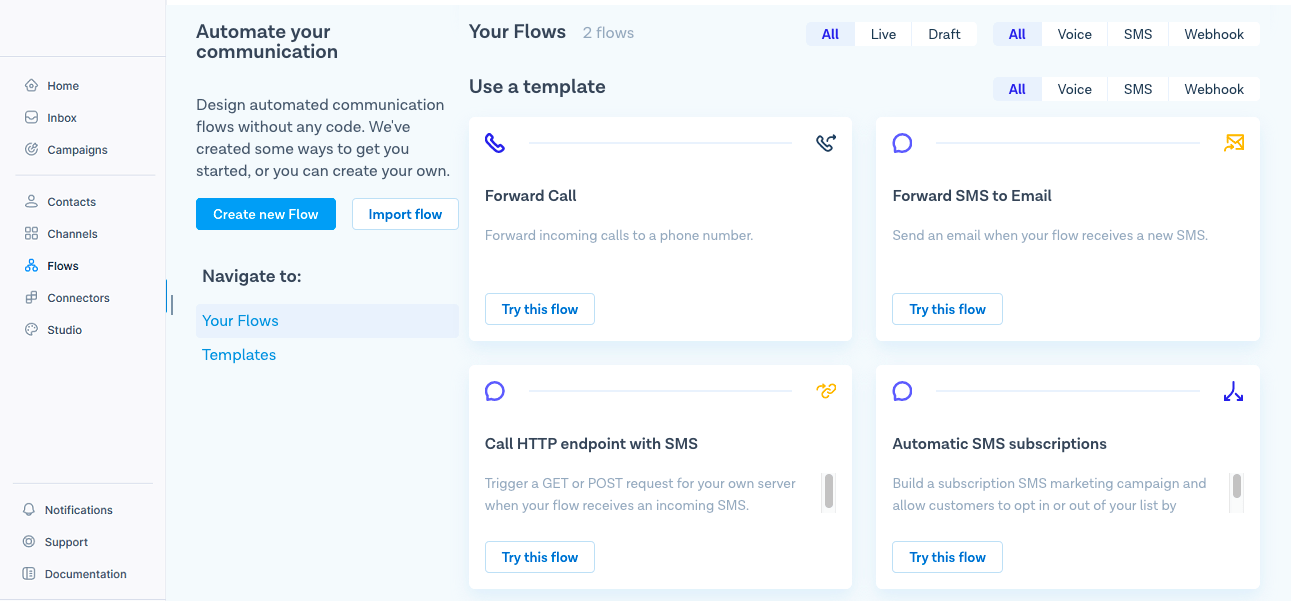Filter Your Flows to show only Draft
The width and height of the screenshot is (1291, 601).
click(943, 33)
